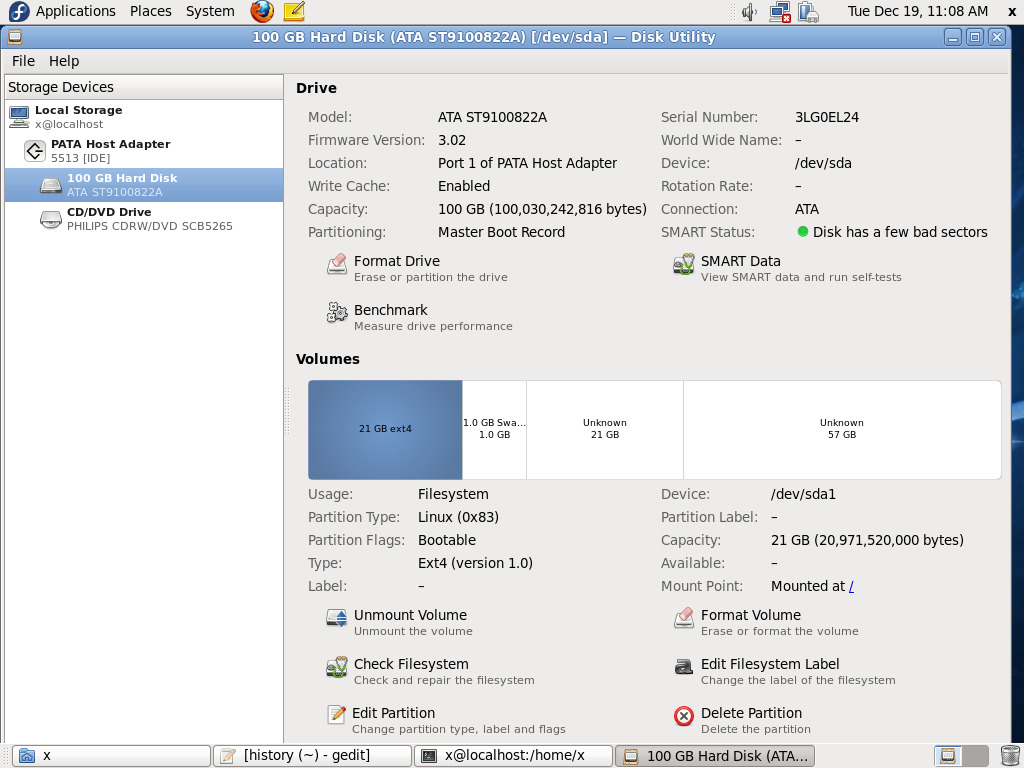Click the Check Filesystem icon
The image size is (1024, 768).
(x=337, y=668)
